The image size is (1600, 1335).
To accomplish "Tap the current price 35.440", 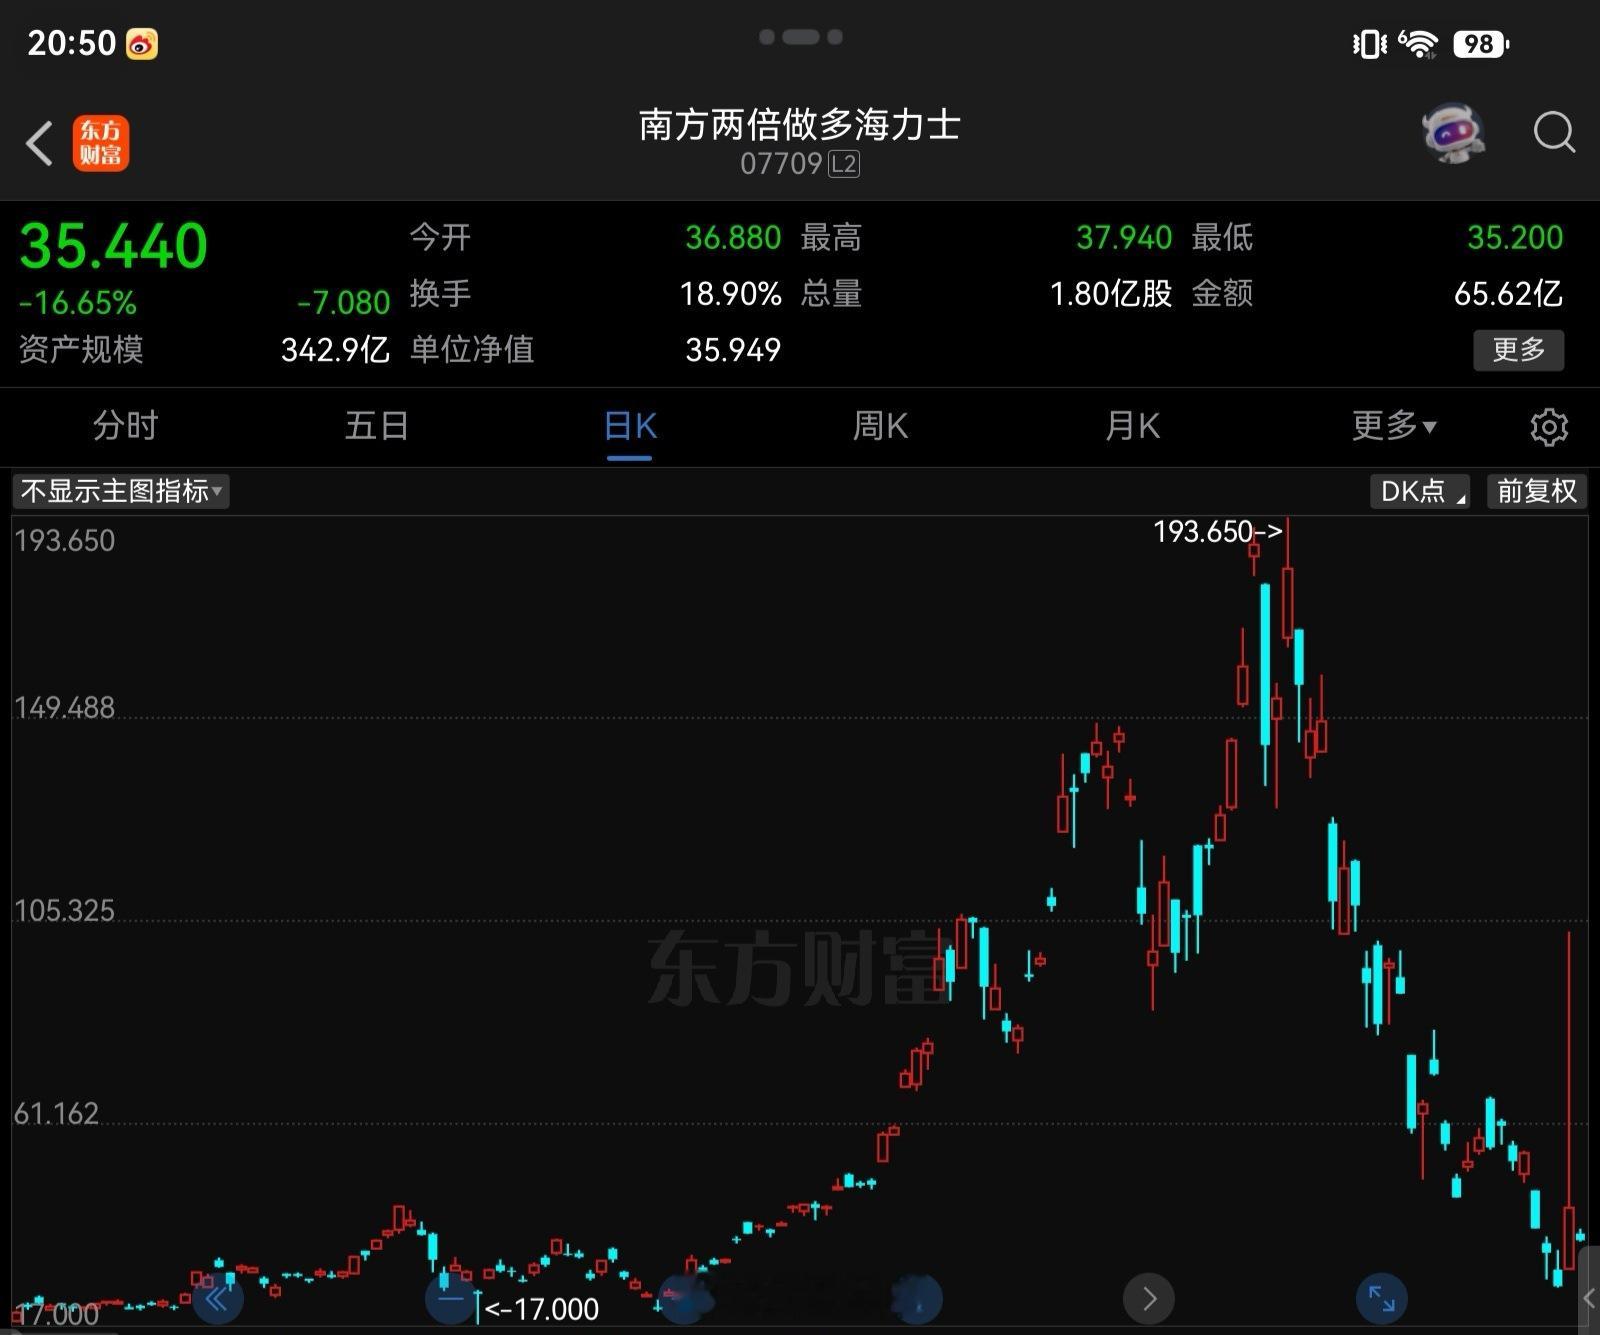I will pos(113,246).
